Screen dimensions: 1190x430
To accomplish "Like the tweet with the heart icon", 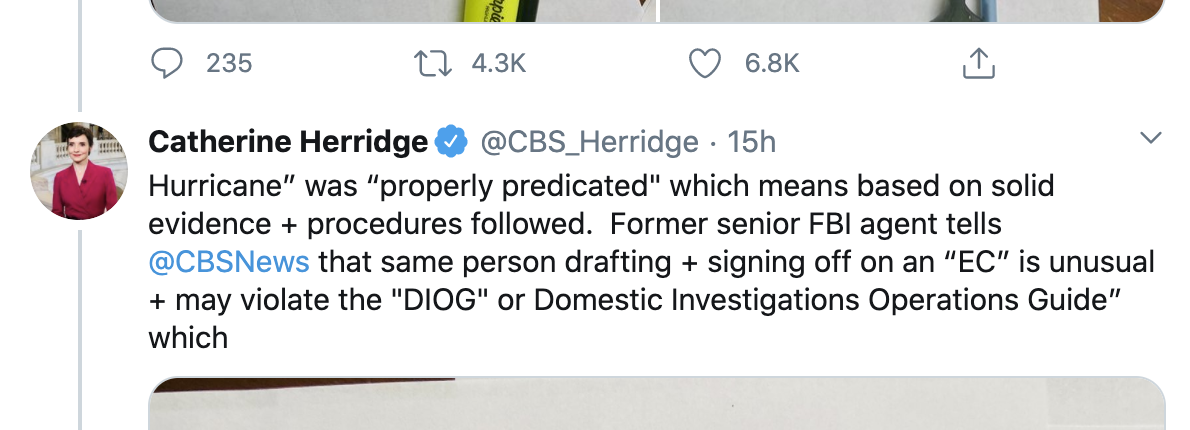I will click(x=704, y=64).
